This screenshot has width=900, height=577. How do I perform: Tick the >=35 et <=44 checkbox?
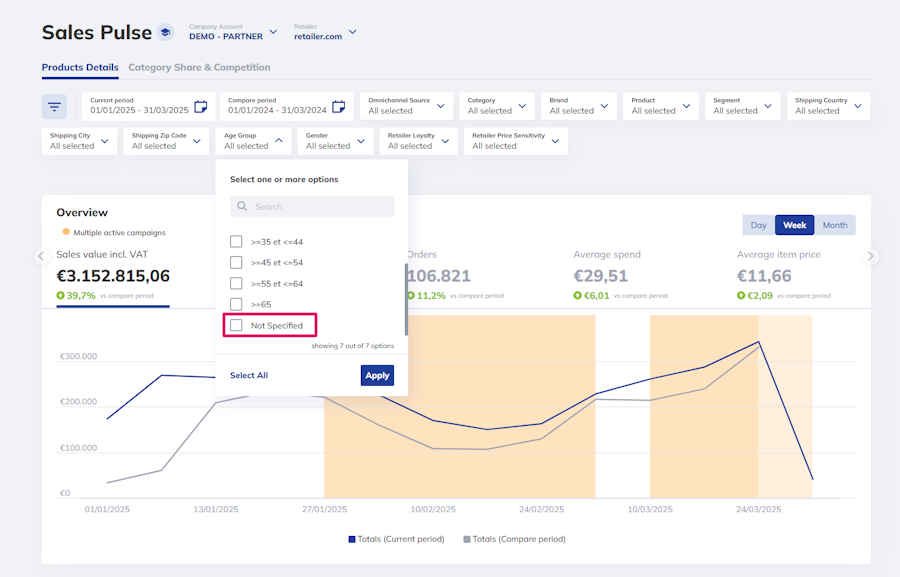point(237,242)
